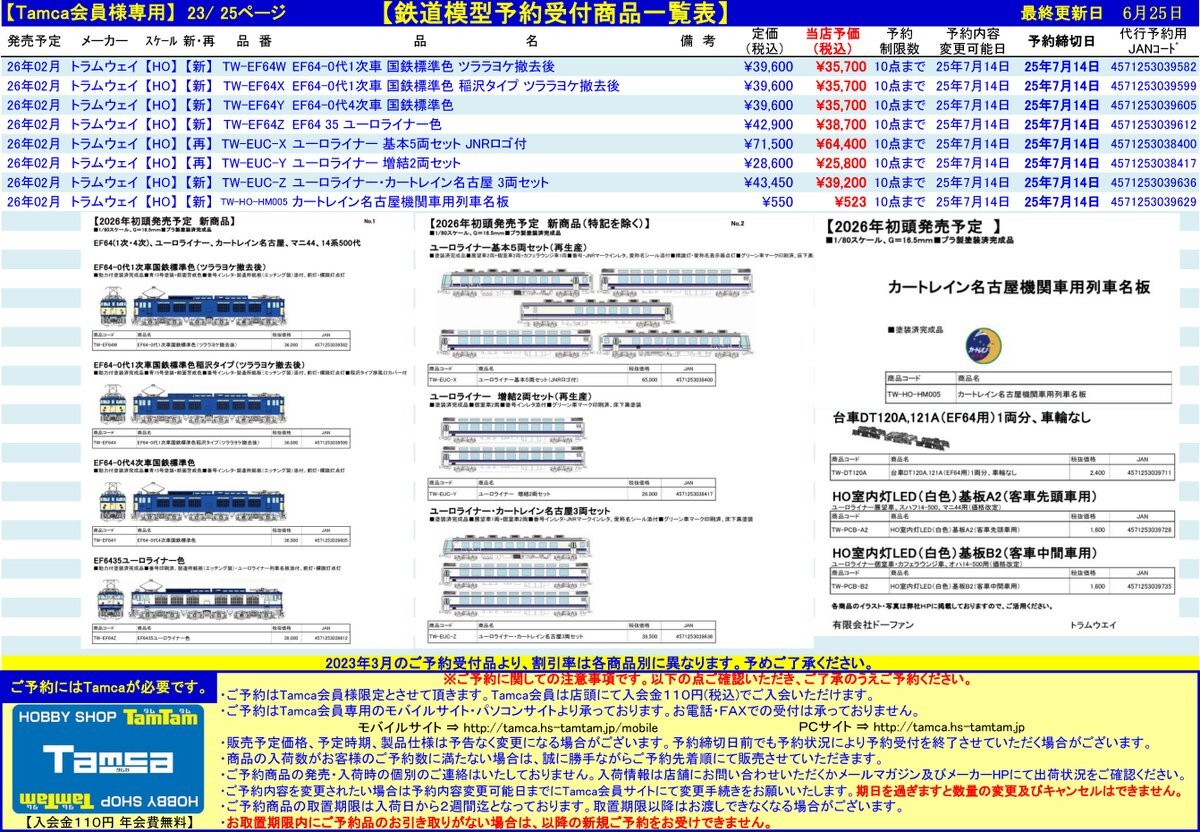The width and height of the screenshot is (1200, 832).
Task: Click the カートレイン名古屋機関車用列車名板 flyer heading
Action: tap(1019, 286)
